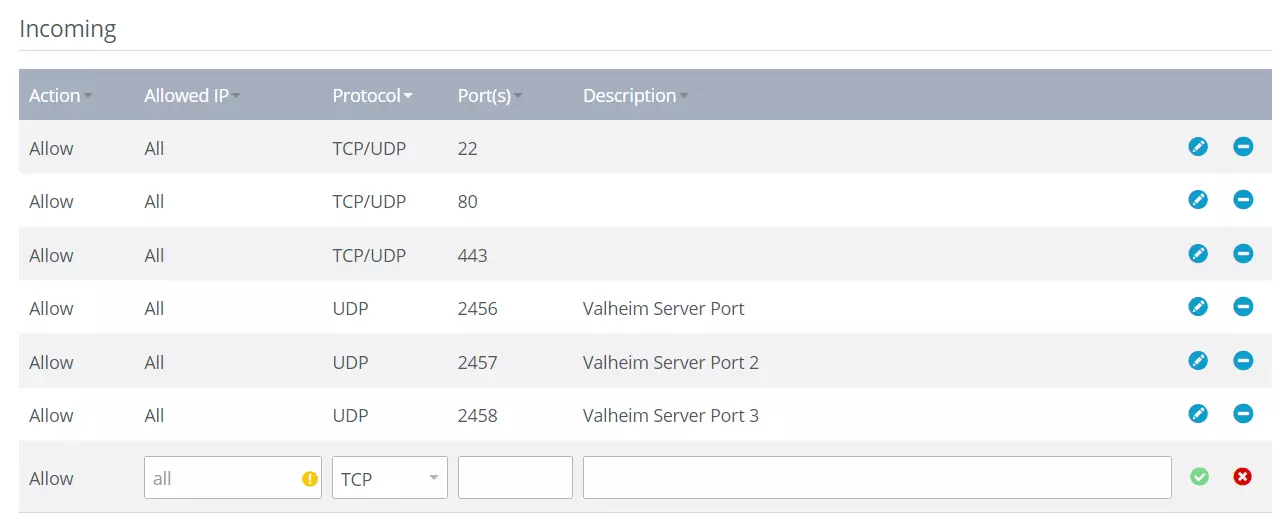This screenshot has height=515, width=1278.
Task: Click the yellow warning icon in Allowed IP field
Action: coord(310,479)
